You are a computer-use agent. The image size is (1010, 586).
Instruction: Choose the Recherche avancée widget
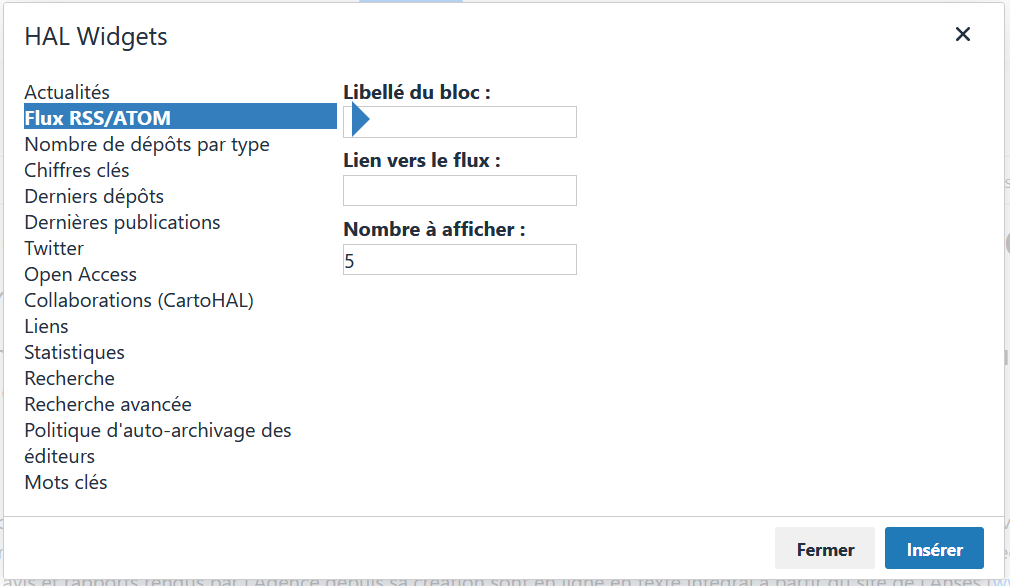[107, 404]
